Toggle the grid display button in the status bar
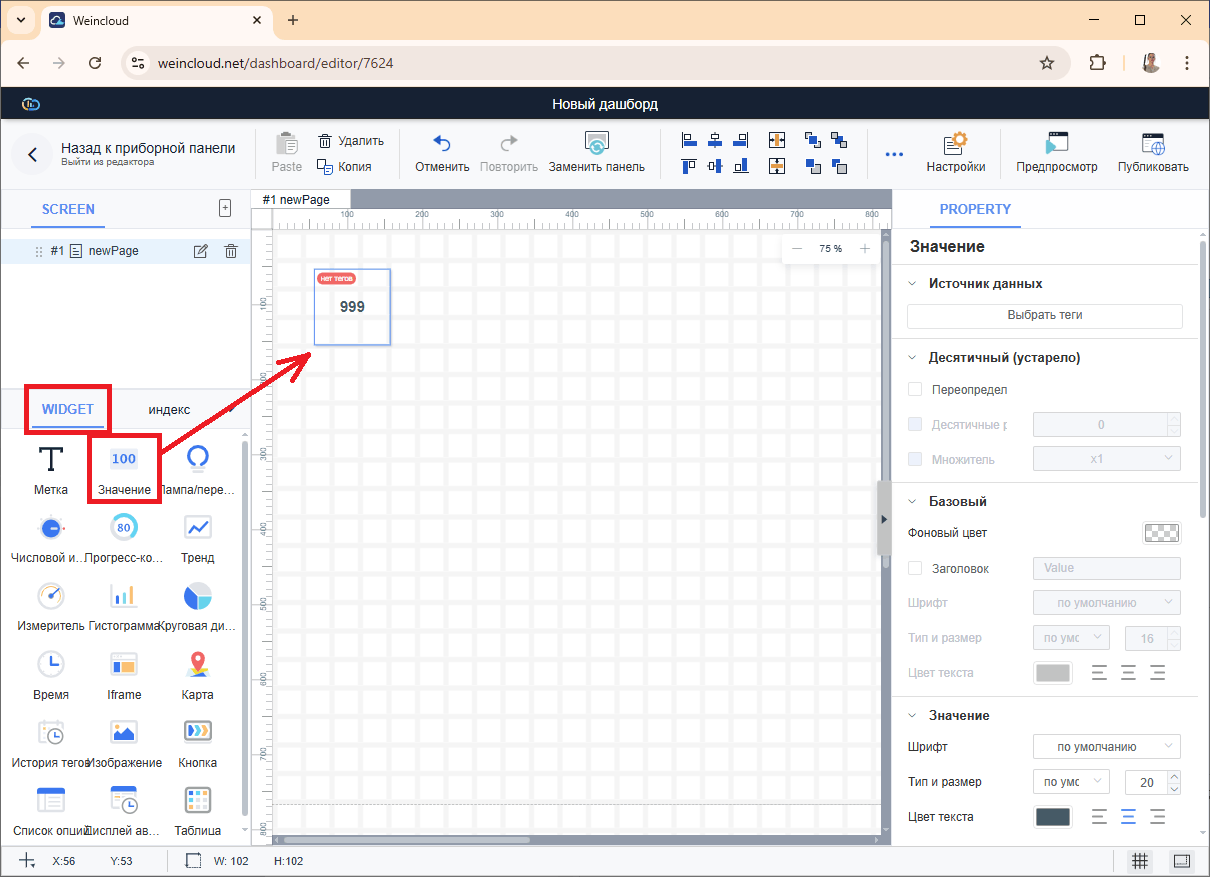 pos(1138,861)
